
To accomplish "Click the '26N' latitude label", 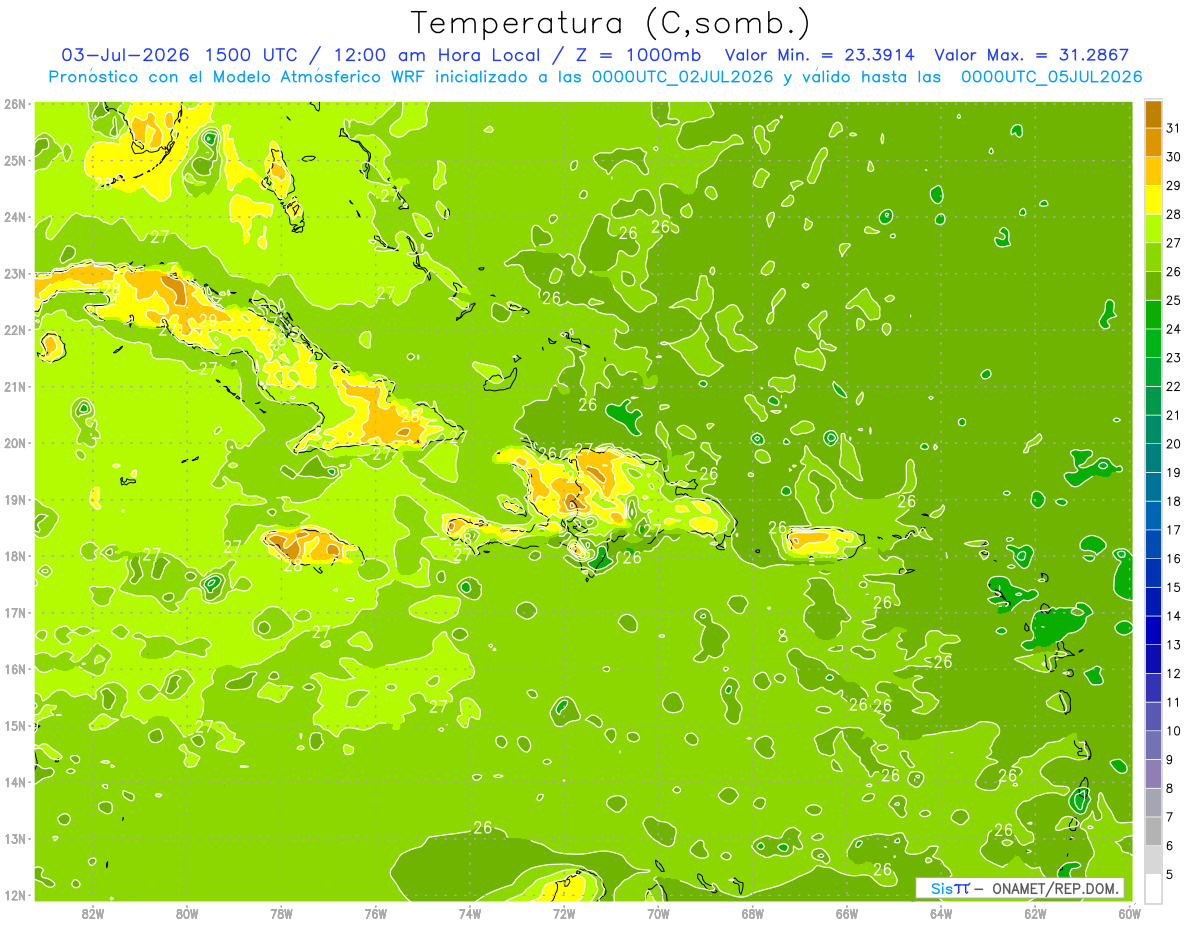I will pos(15,104).
